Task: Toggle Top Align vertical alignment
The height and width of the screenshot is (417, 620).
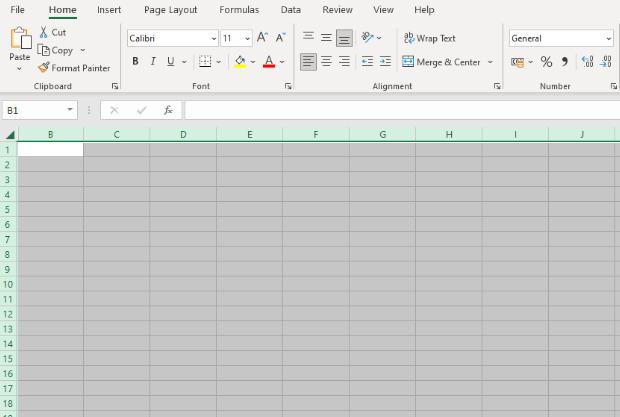Action: click(x=308, y=38)
